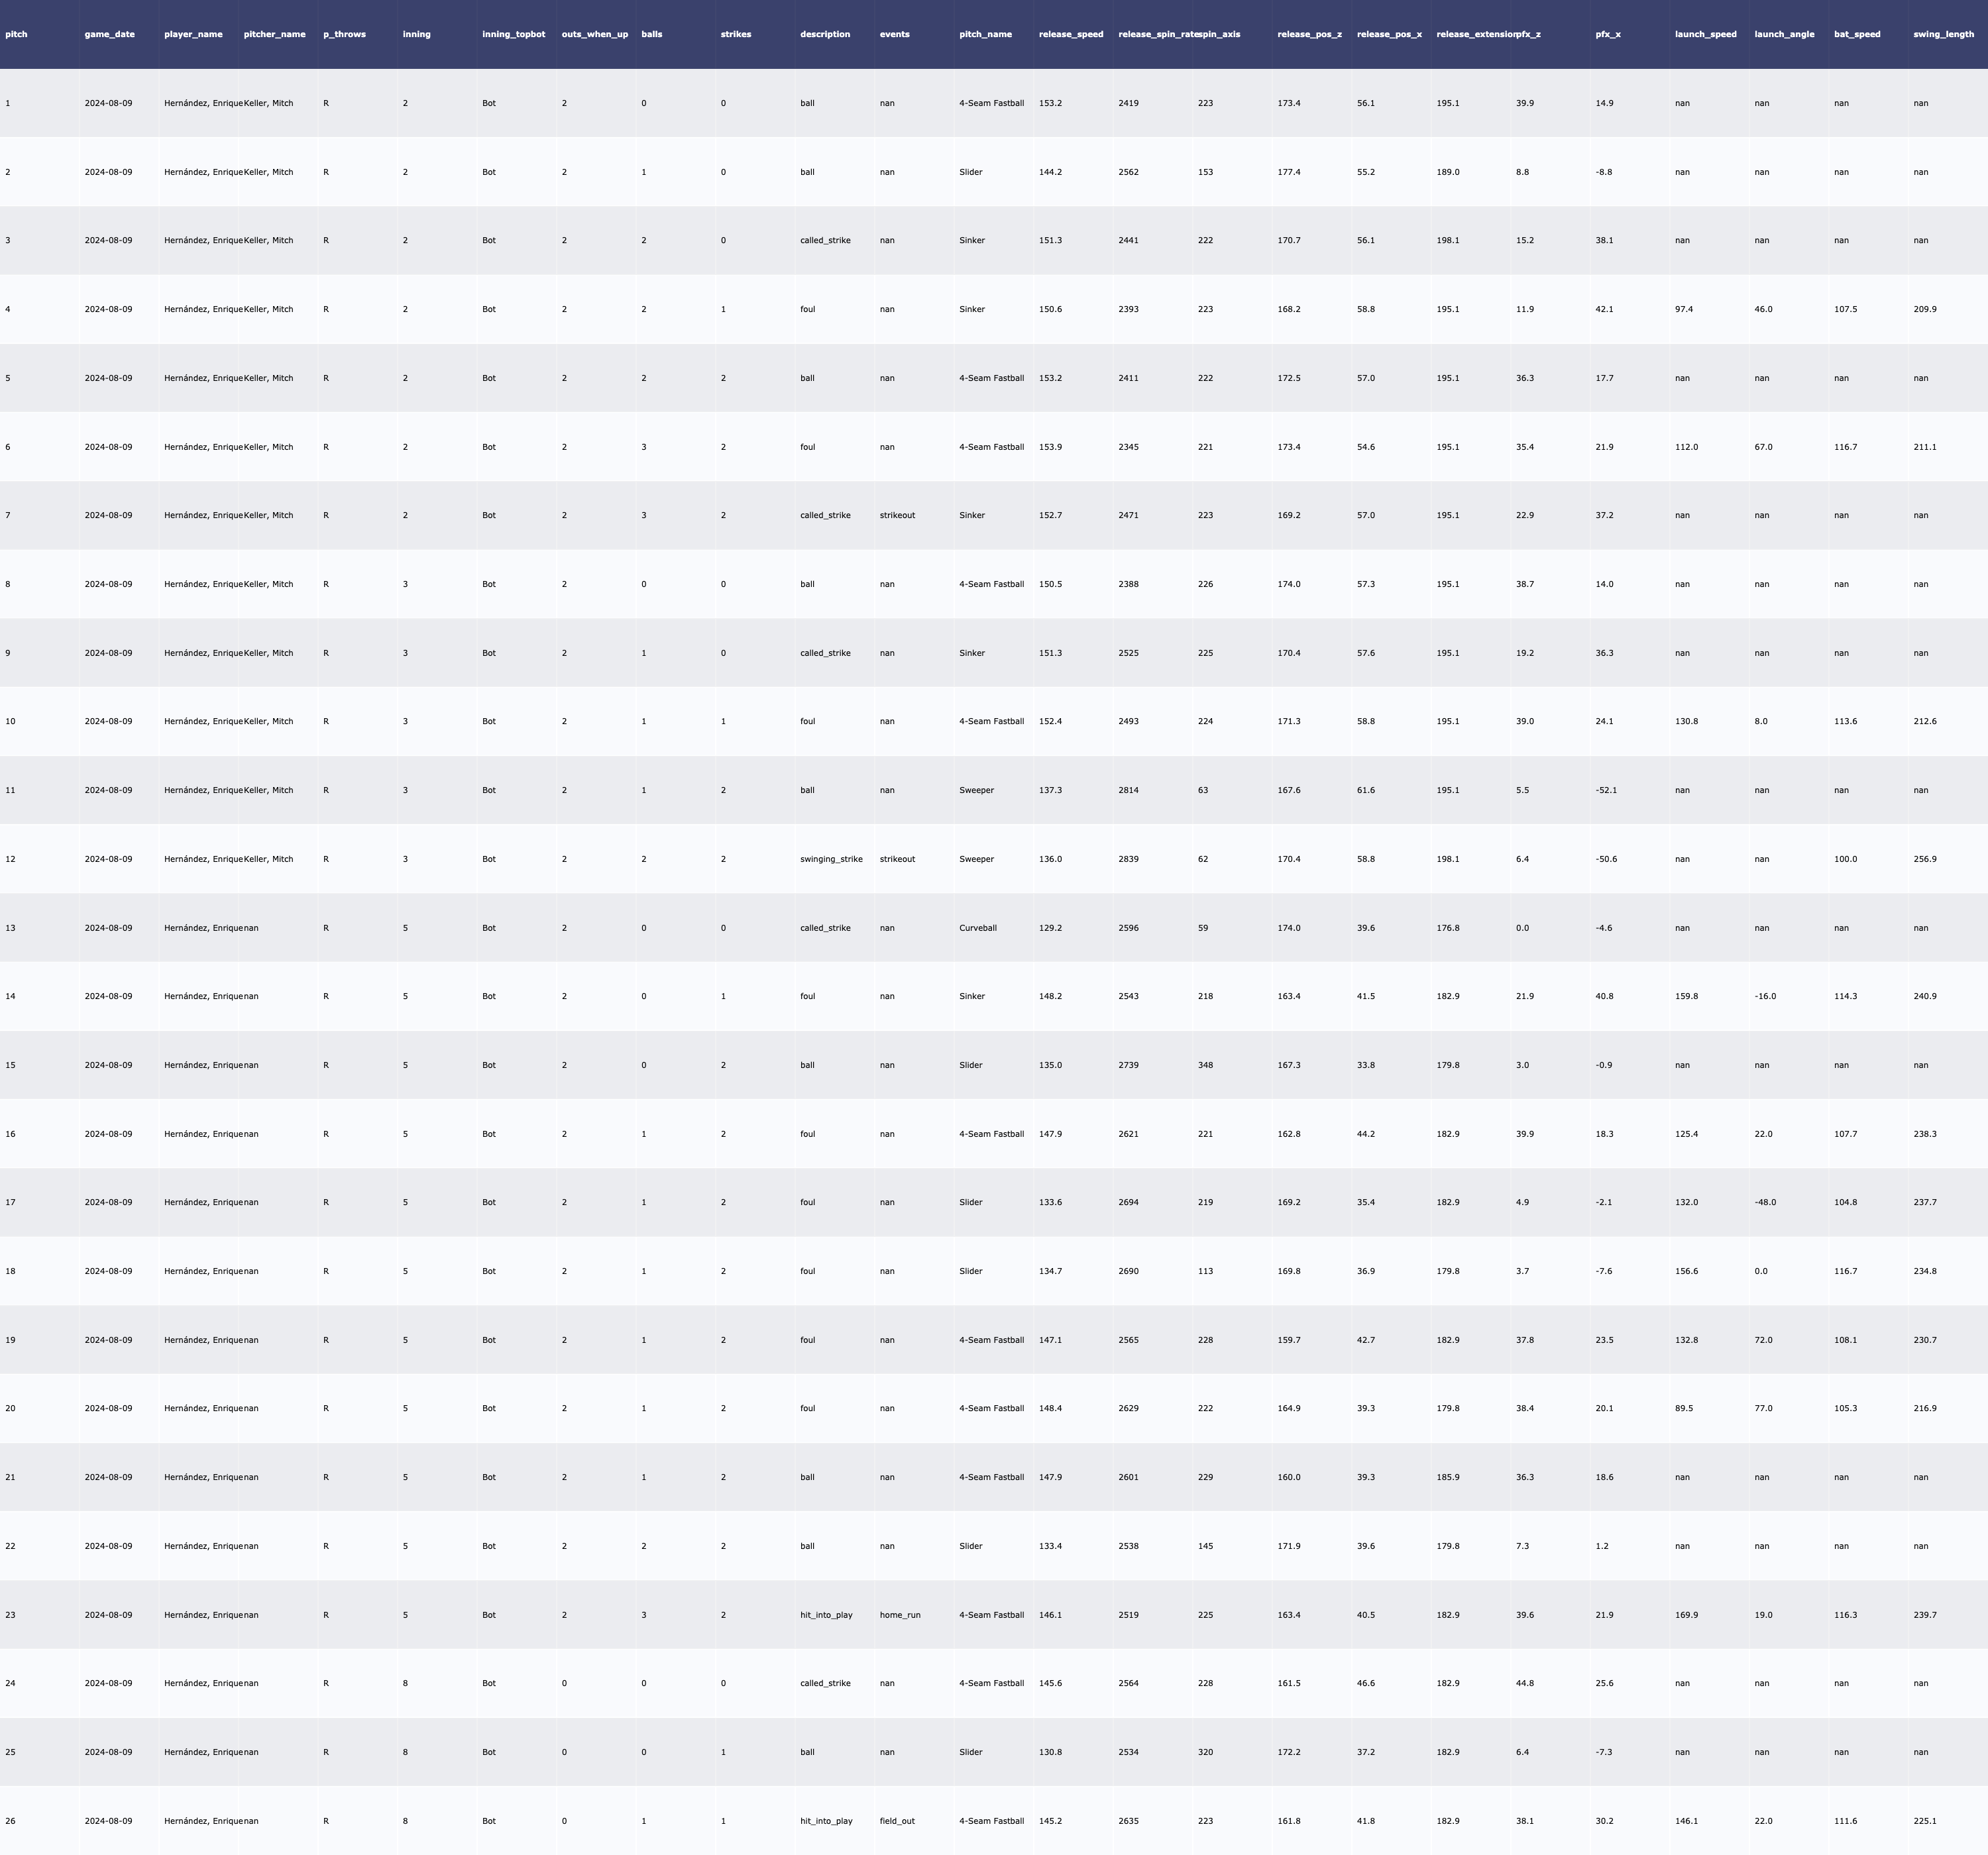Image resolution: width=1988 pixels, height=1855 pixels.
Task: Click spin rate 2839 cell
Action: coord(1128,859)
